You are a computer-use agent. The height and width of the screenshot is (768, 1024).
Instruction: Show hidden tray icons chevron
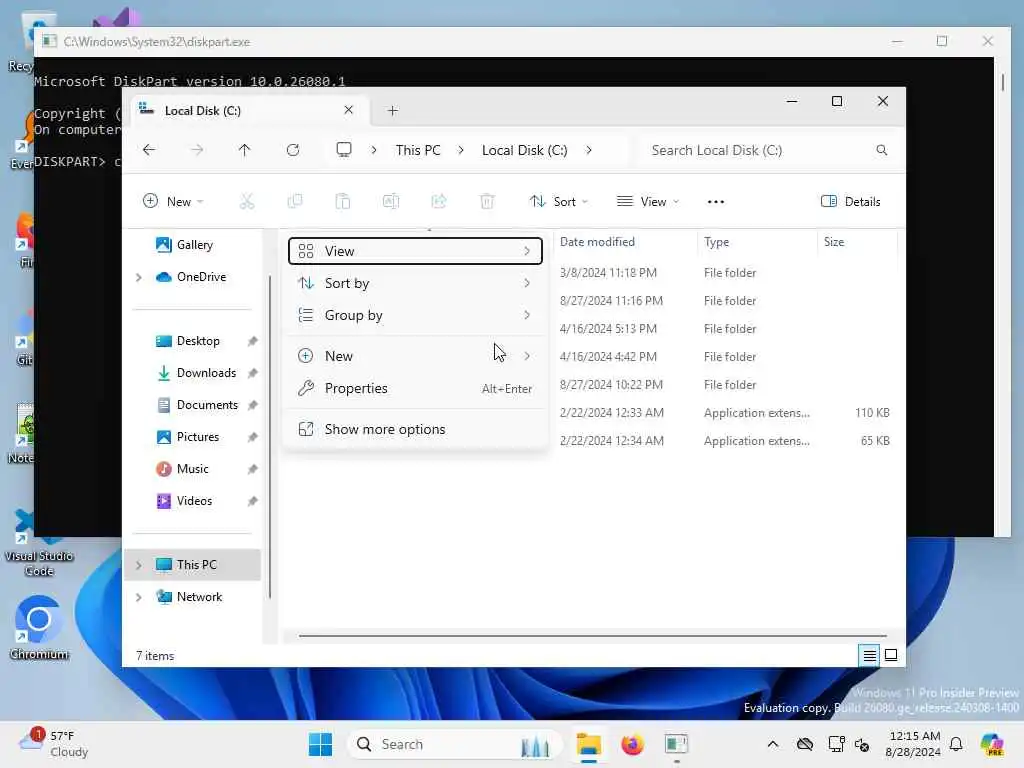pos(773,744)
